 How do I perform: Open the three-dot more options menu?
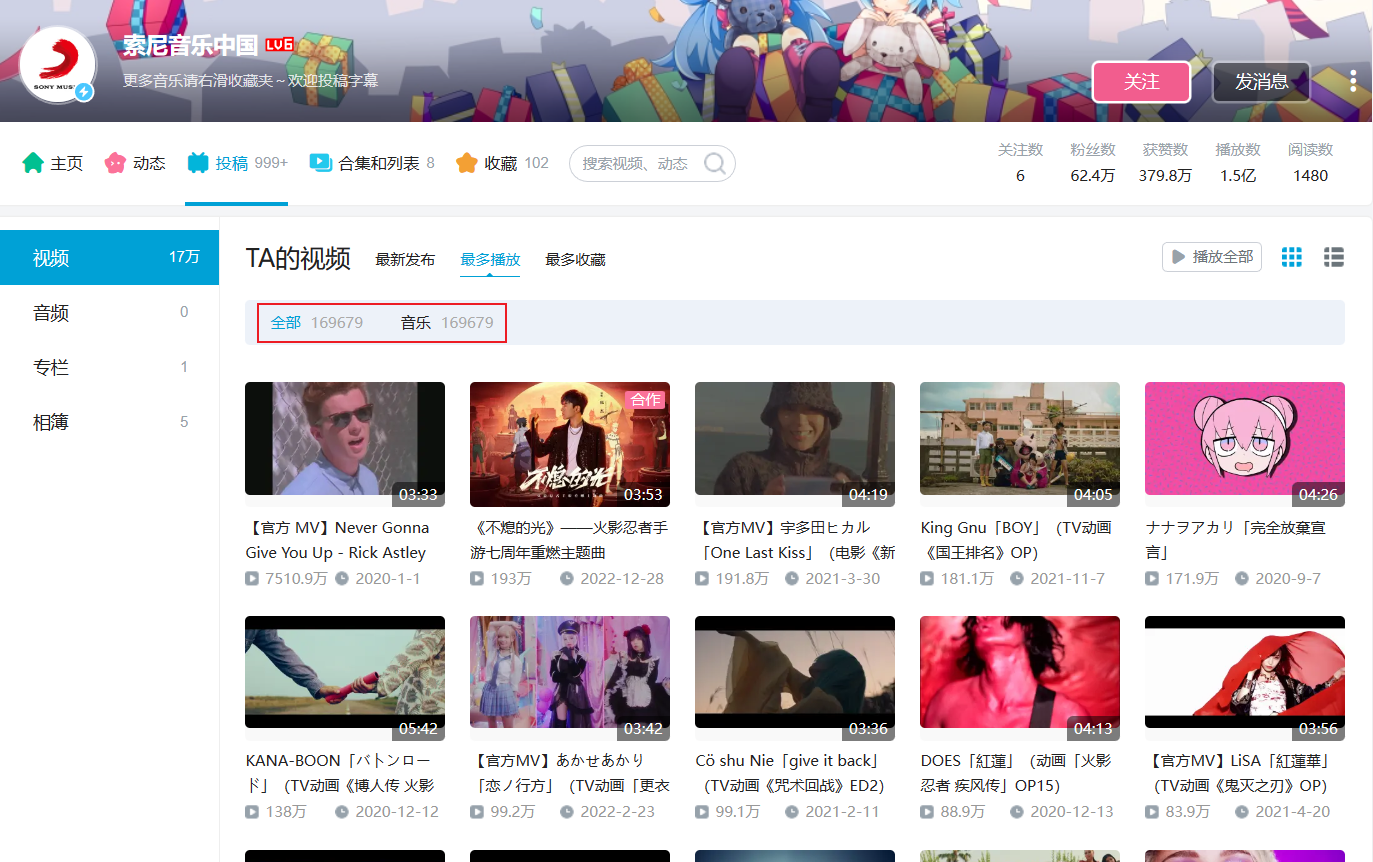click(x=1352, y=81)
